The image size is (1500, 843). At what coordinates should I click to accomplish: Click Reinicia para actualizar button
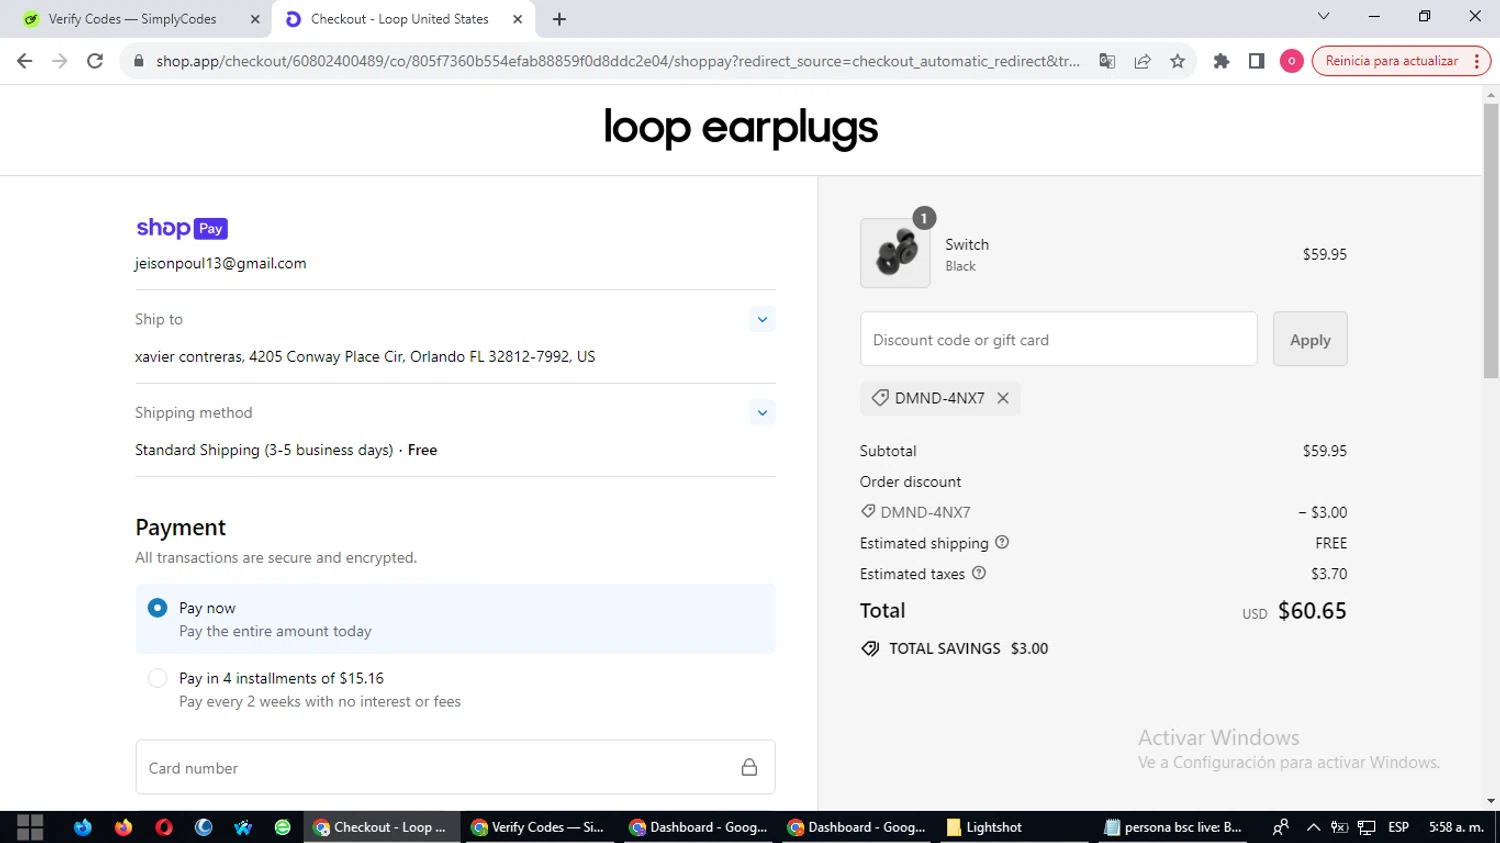[x=1391, y=61]
